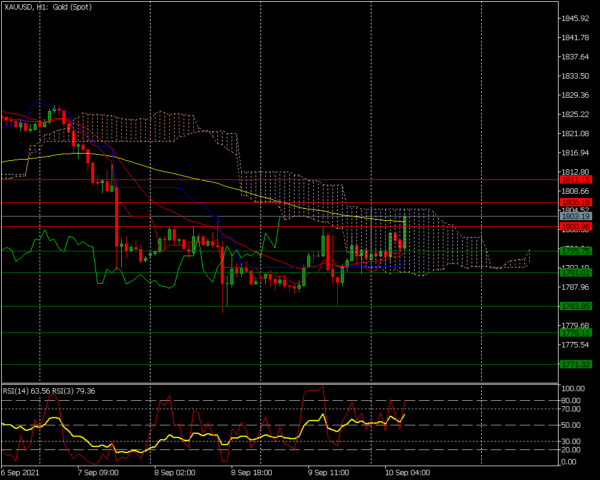Select the green 1795.75 price level tag

click(x=577, y=251)
